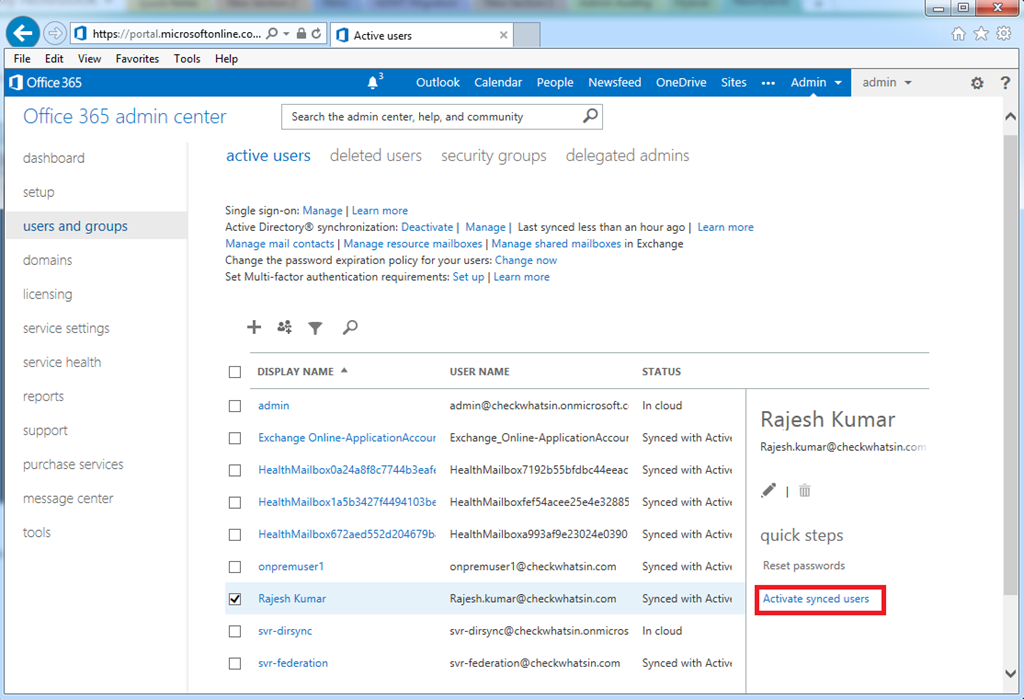Check the HealthMailbox0a24a8f8c row checkbox
Screen dimensions: 1024x699
tap(235, 470)
